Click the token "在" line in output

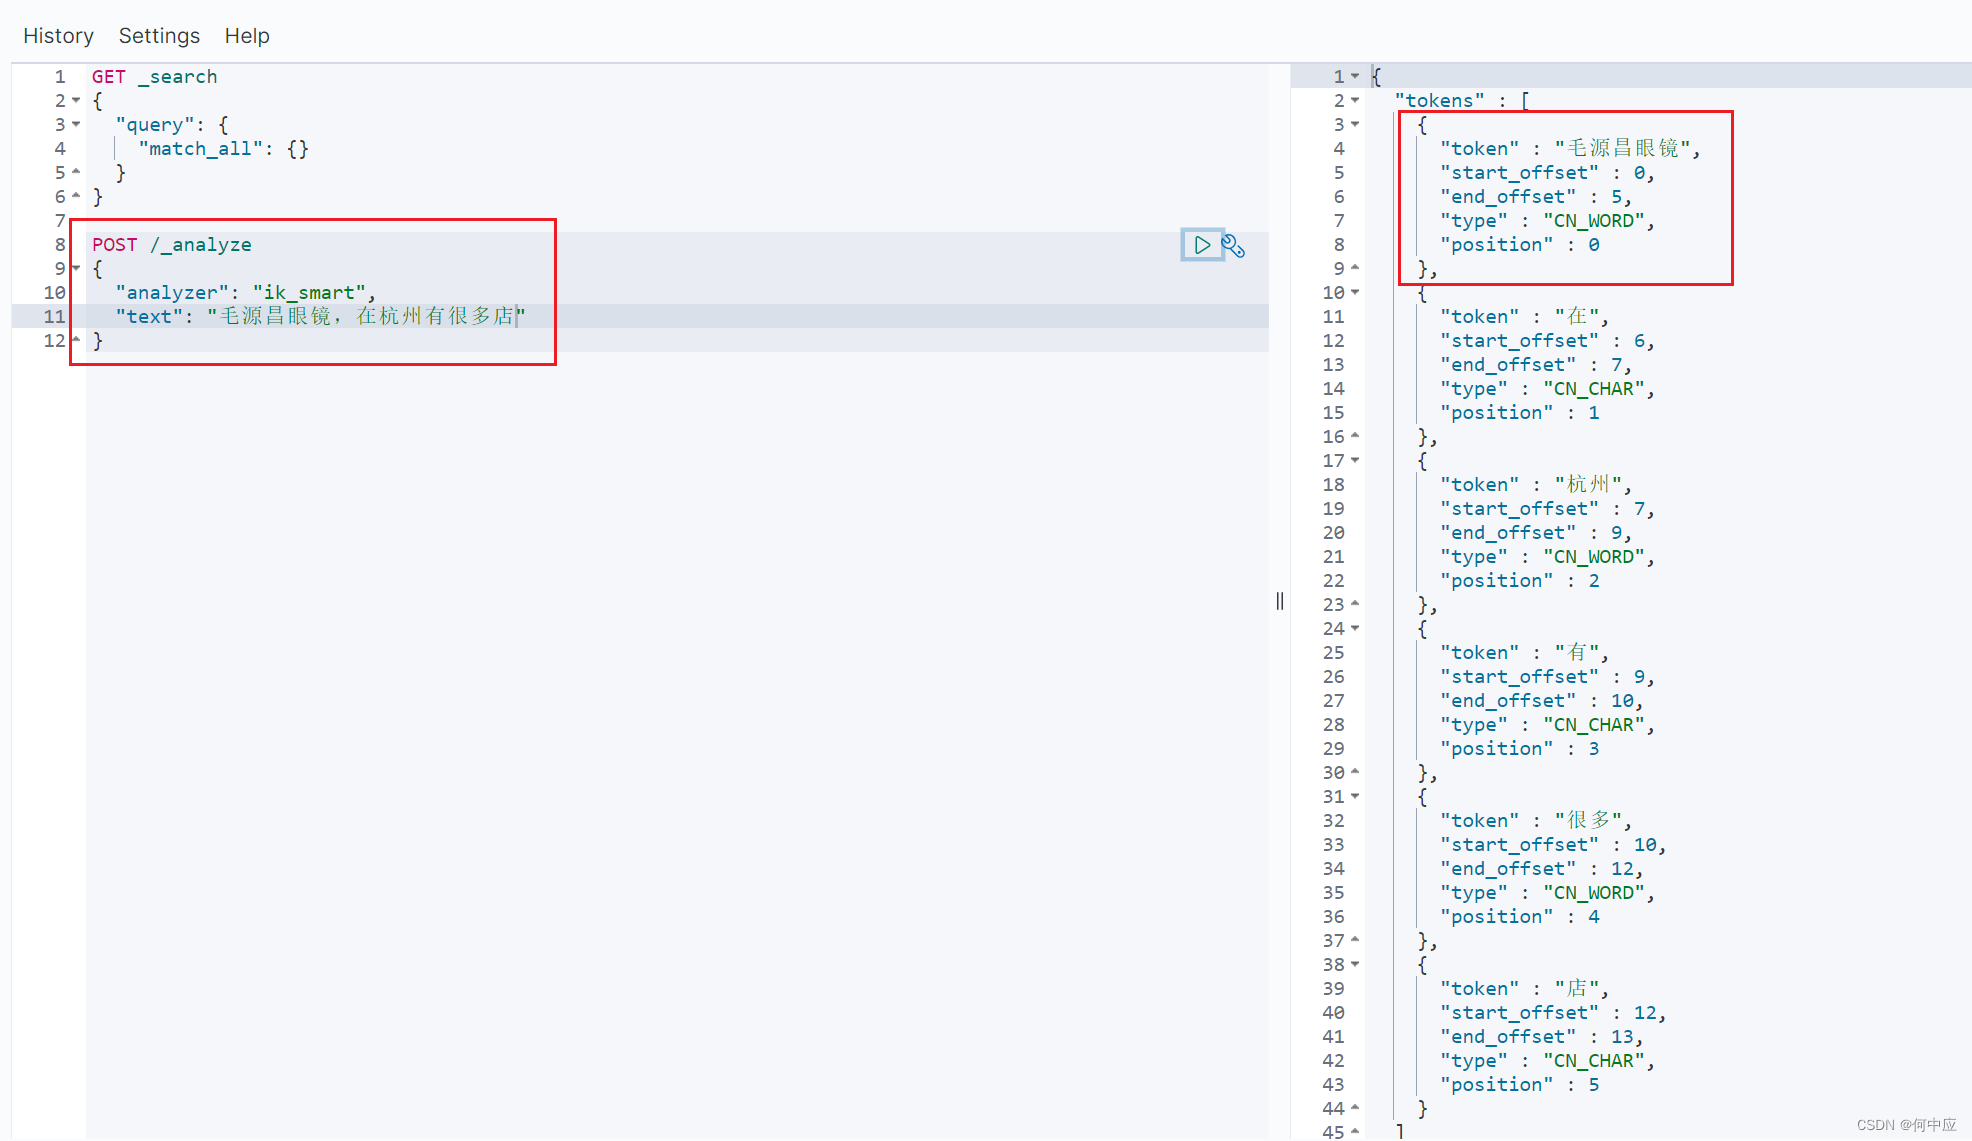[1524, 317]
